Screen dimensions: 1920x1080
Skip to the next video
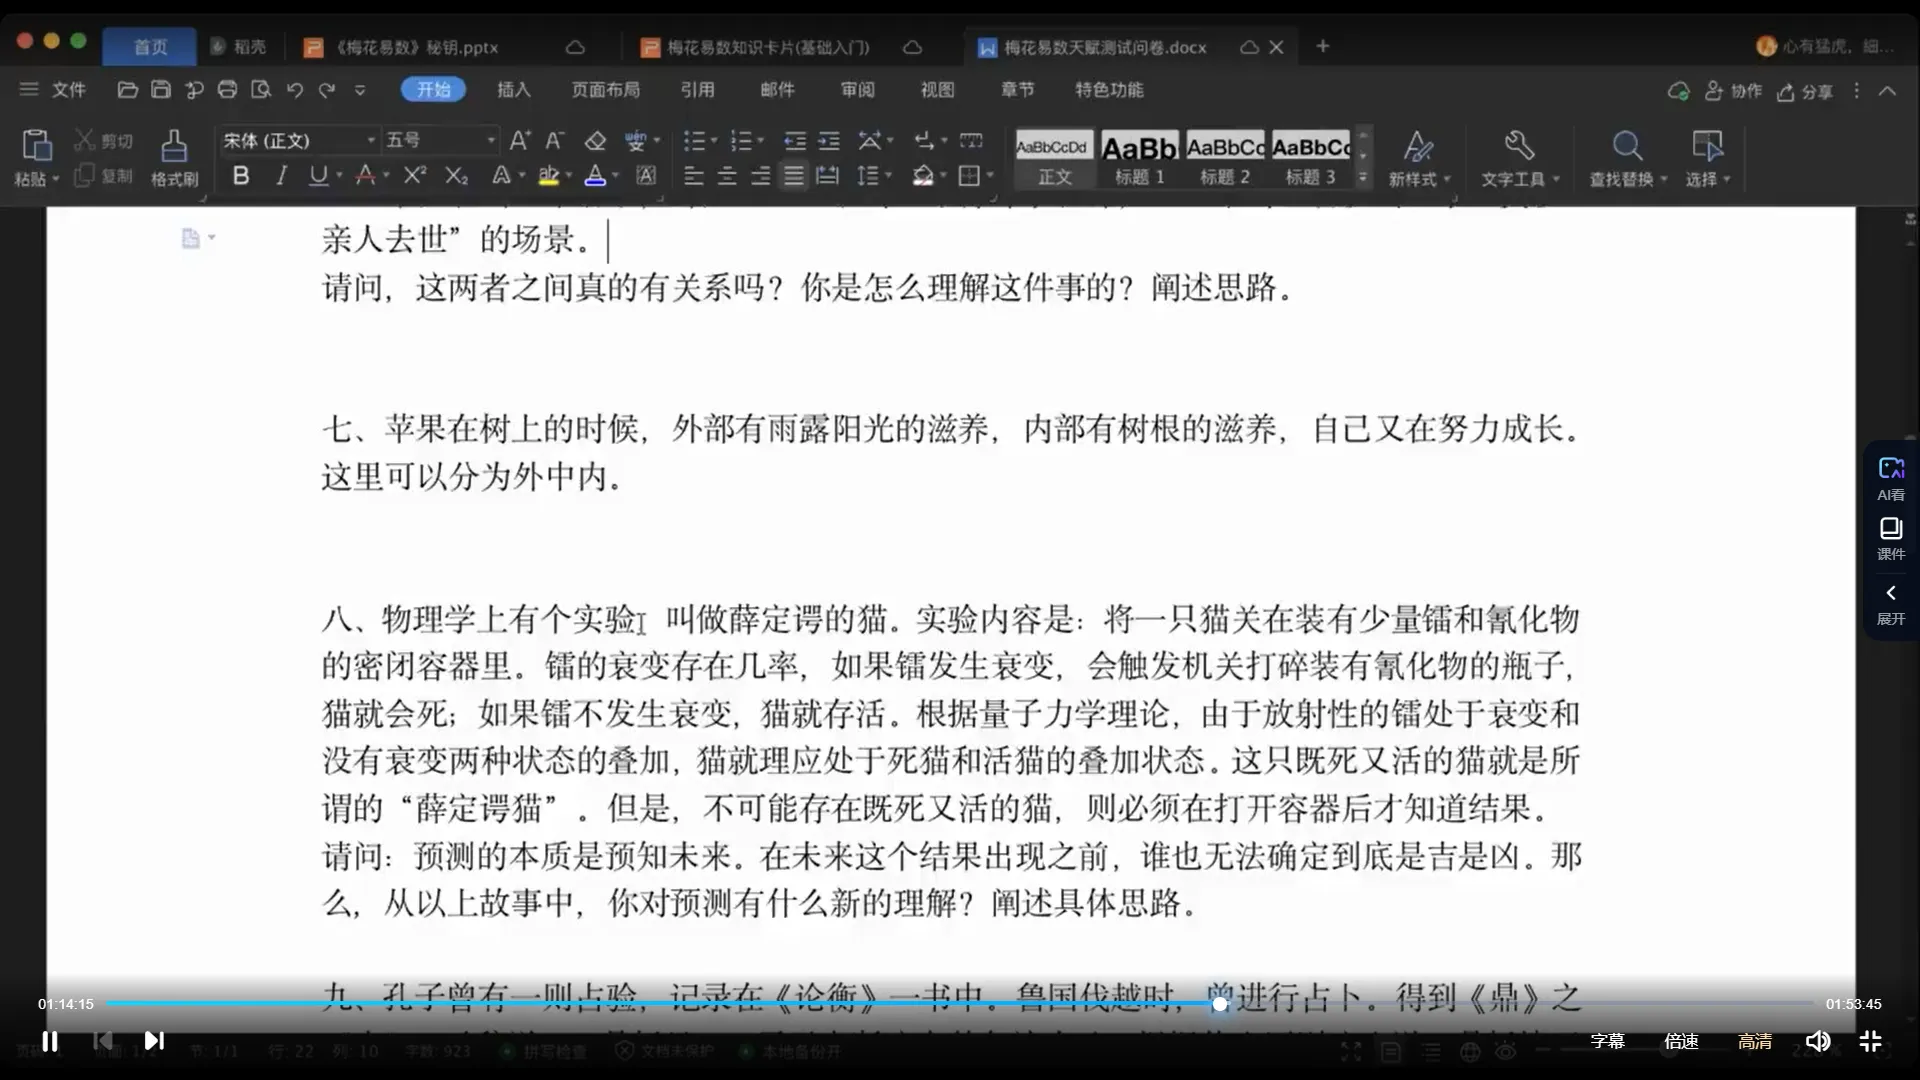[x=154, y=1041]
